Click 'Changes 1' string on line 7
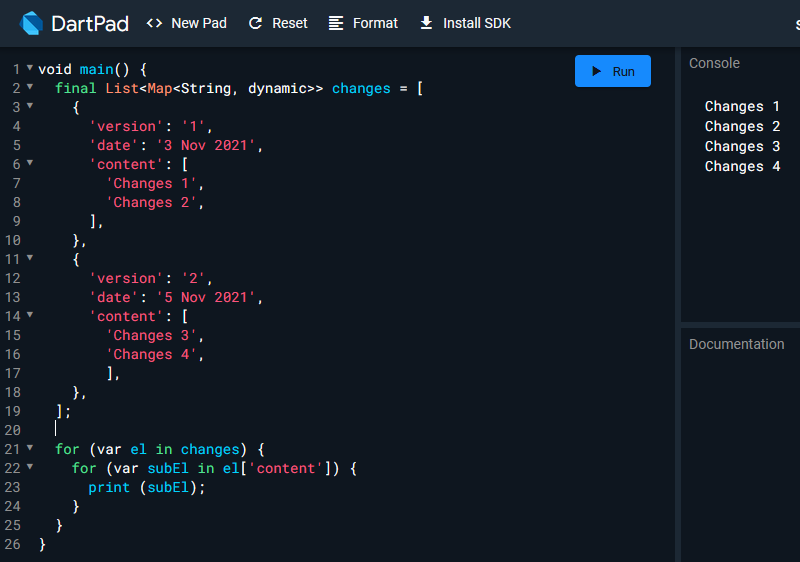Screen dimensions: 800x562 click(x=151, y=183)
